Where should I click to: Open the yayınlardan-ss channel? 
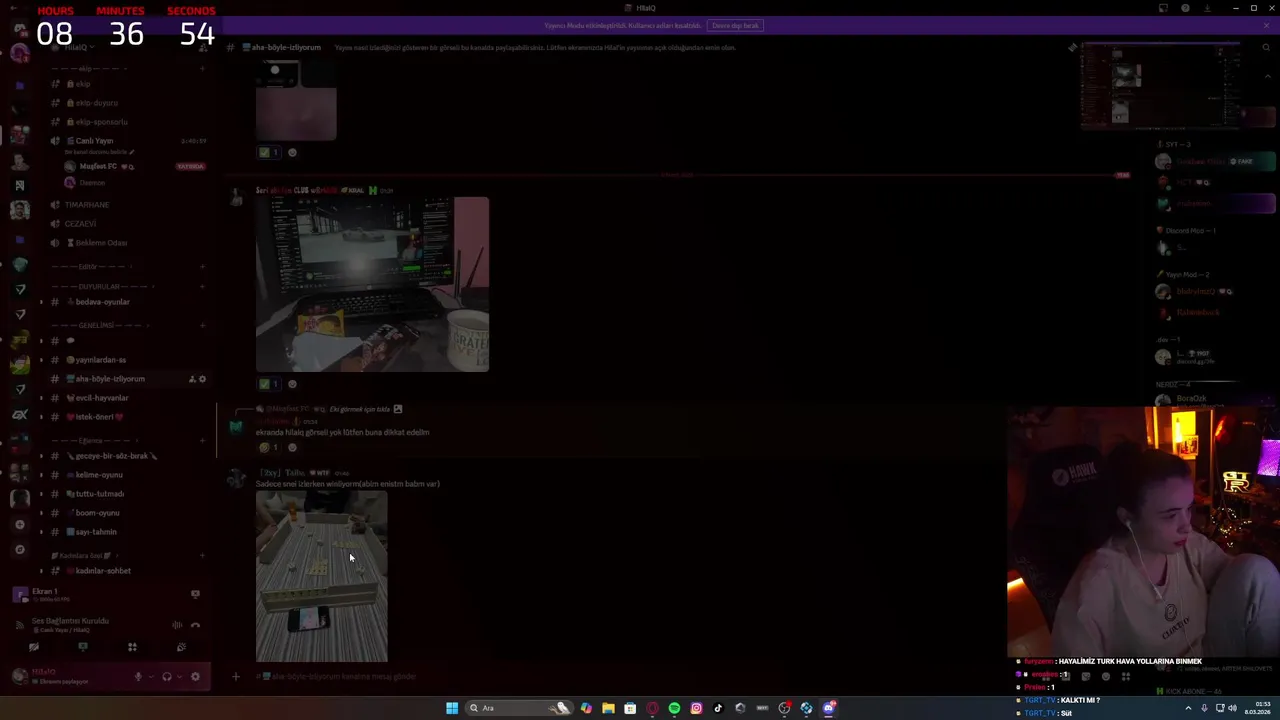[x=101, y=360]
